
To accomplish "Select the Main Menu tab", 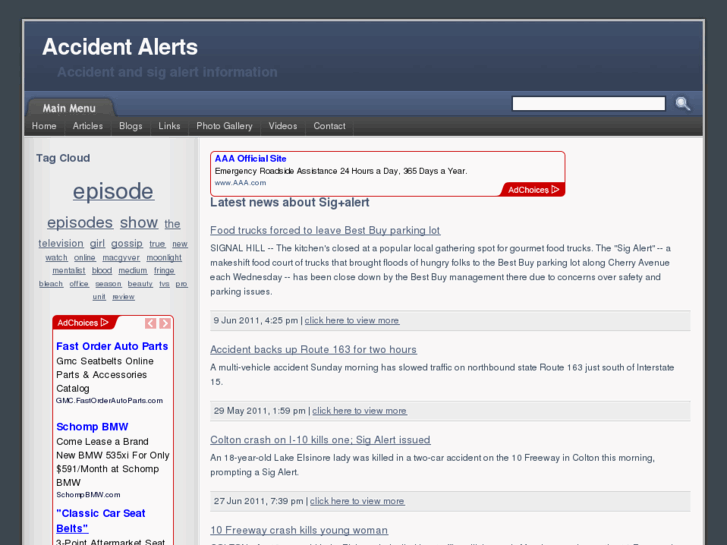I will coord(69,108).
